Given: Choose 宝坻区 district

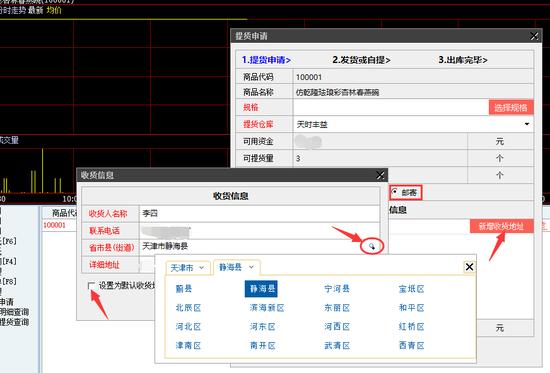Looking at the screenshot, I should 411,289.
